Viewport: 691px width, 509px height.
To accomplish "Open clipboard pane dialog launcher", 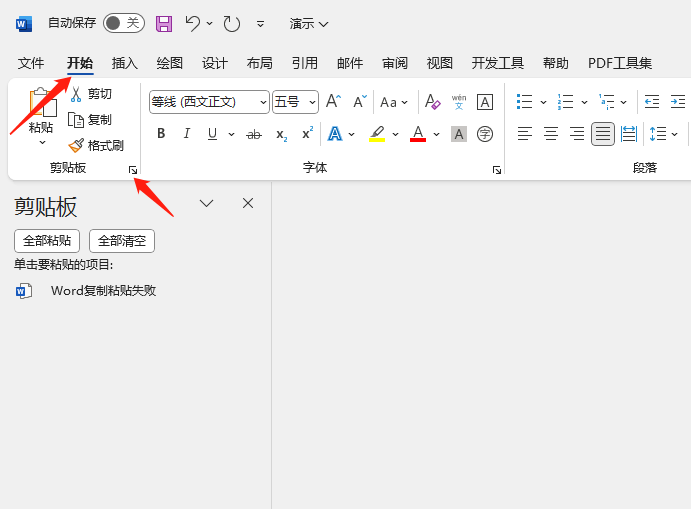I will tap(133, 170).
